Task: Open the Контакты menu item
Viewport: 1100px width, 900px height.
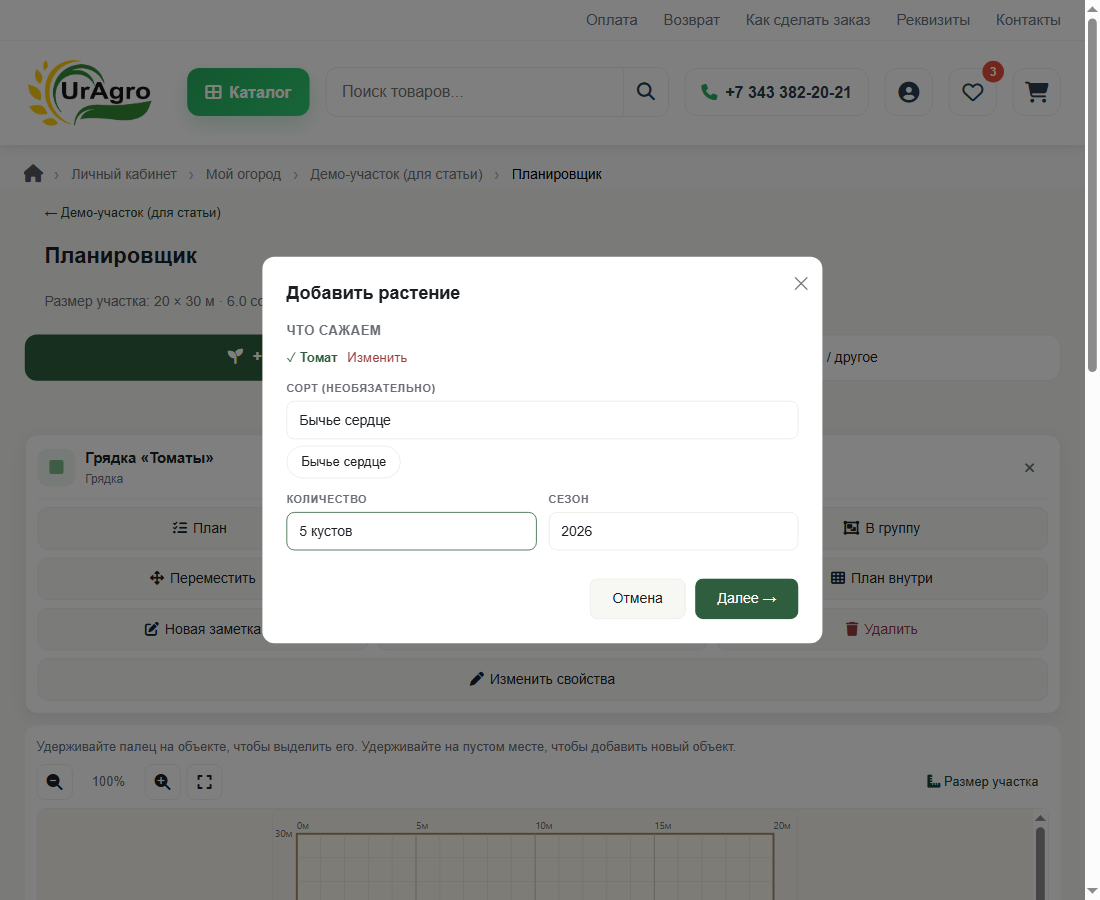Action: (1028, 20)
